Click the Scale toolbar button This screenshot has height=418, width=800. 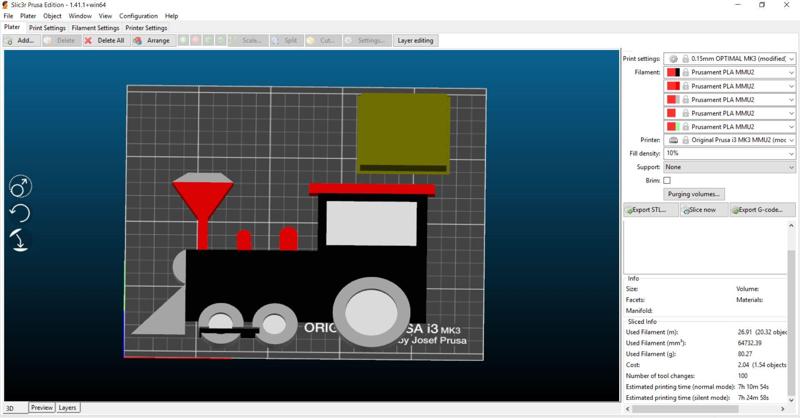(248, 40)
